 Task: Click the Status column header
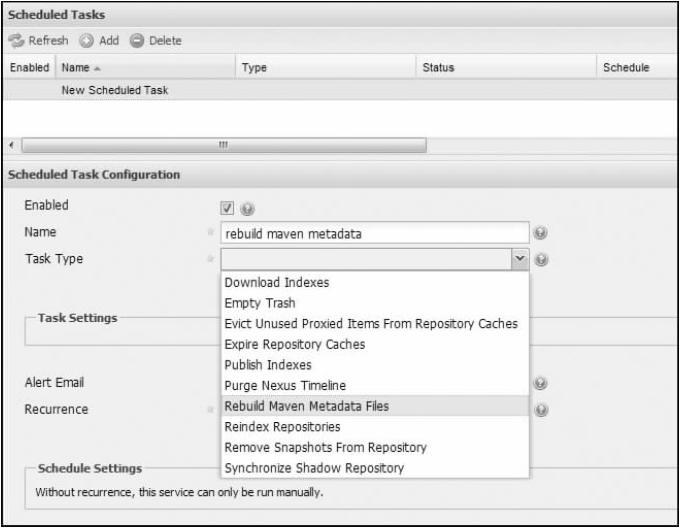439,68
